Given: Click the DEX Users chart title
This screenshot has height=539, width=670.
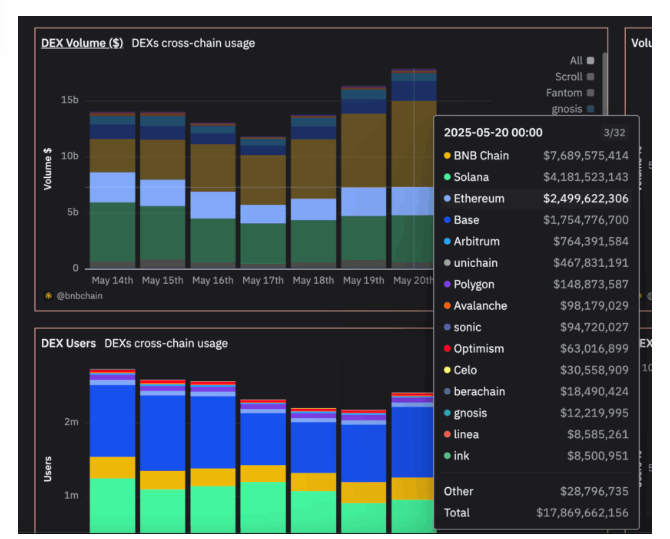Looking at the screenshot, I should coord(68,343).
